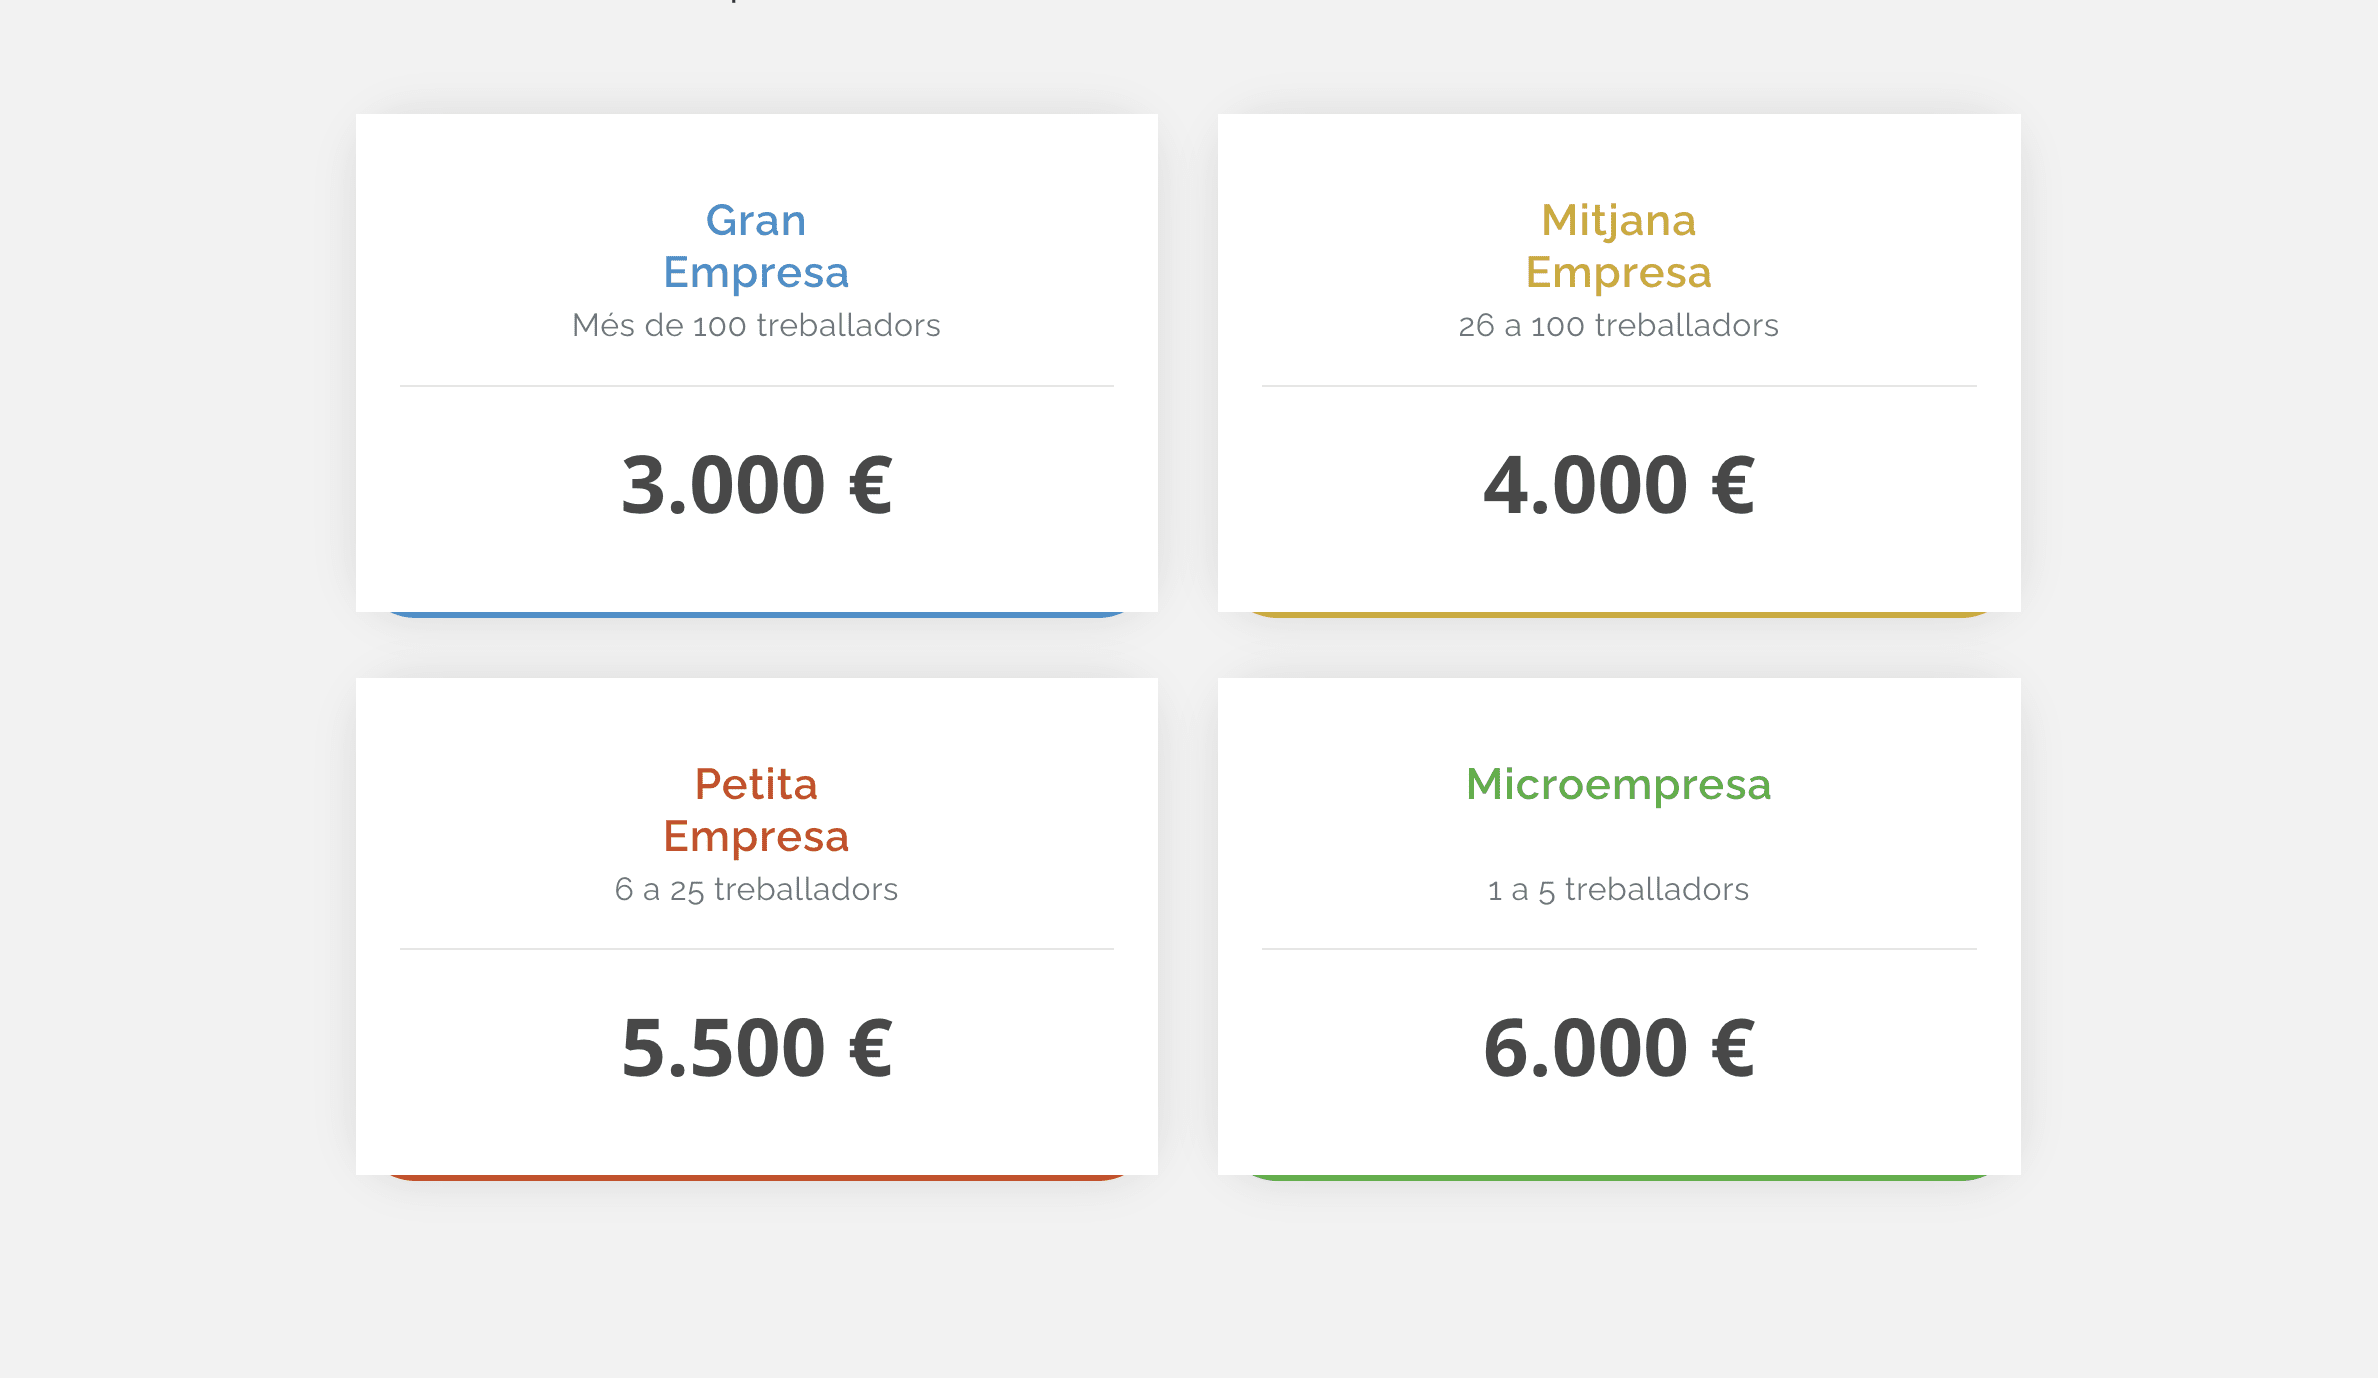Click yellow bar under Mitjana Empresa card
Screen dimensions: 2378x1378
pyautogui.click(x=1618, y=614)
